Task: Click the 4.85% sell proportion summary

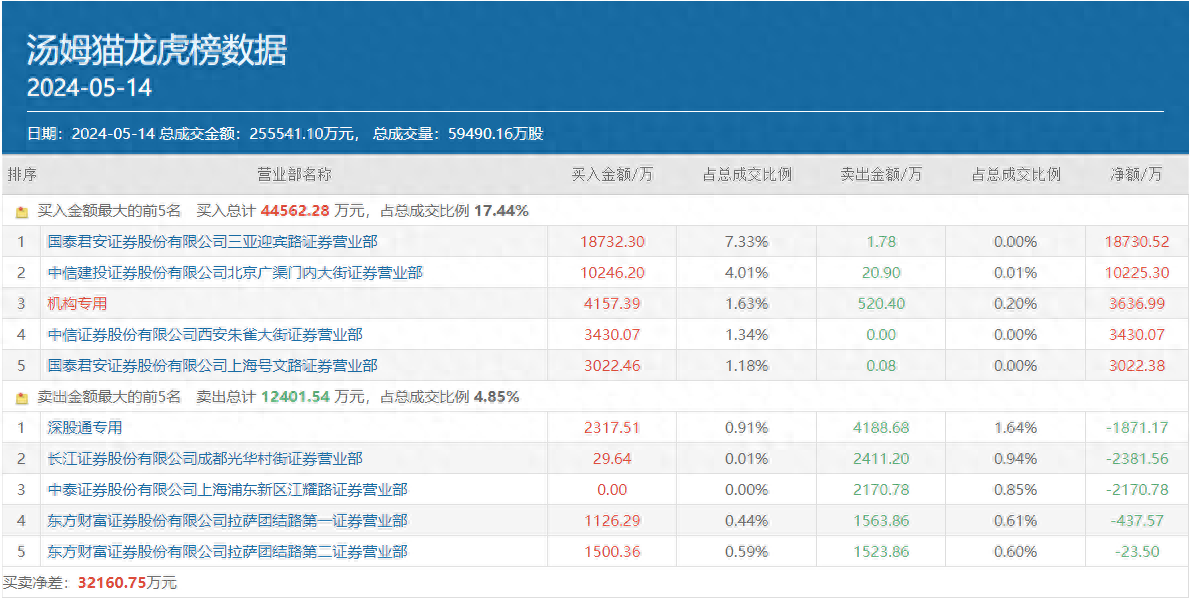Action: coord(497,397)
